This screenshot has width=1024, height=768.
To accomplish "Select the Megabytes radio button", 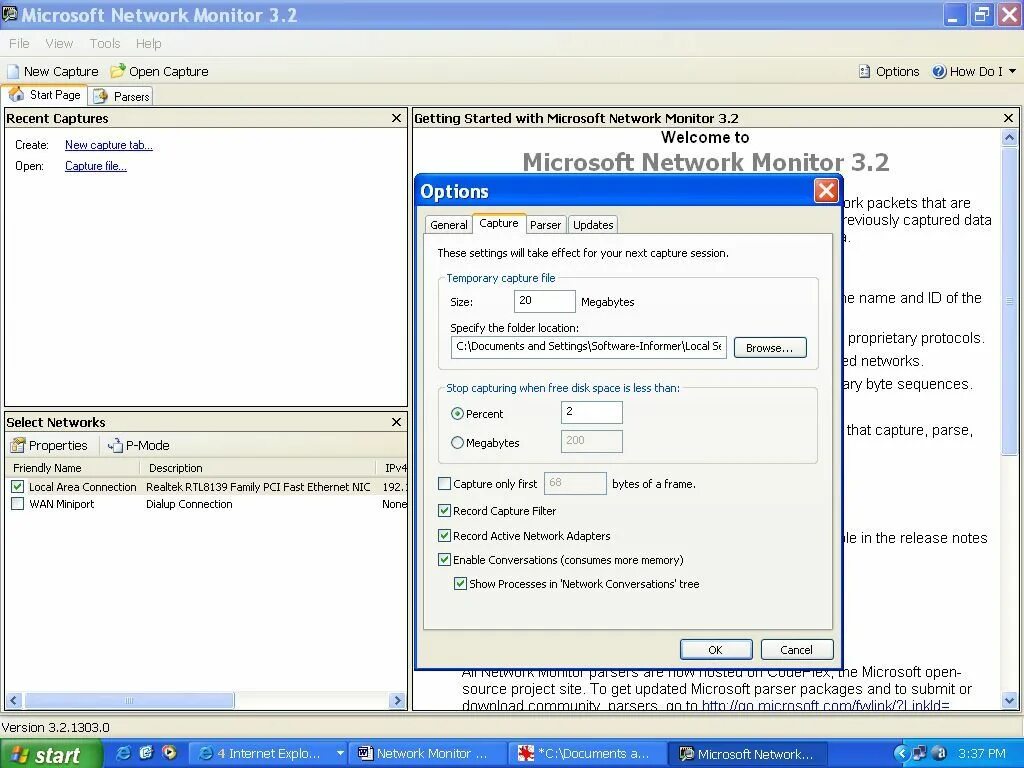I will pyautogui.click(x=457, y=442).
